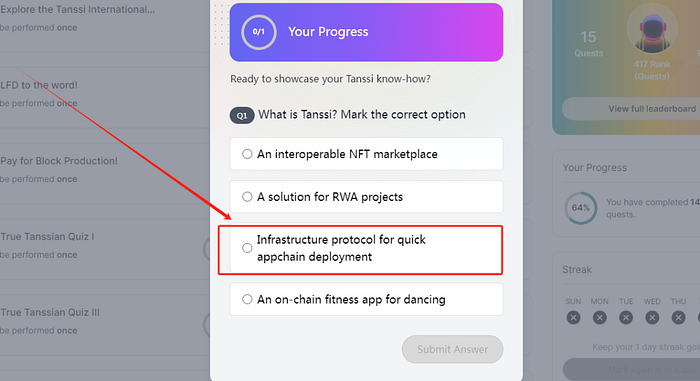Click the Q1 question badge
Viewport: 700px width, 381px height.
pos(242,115)
